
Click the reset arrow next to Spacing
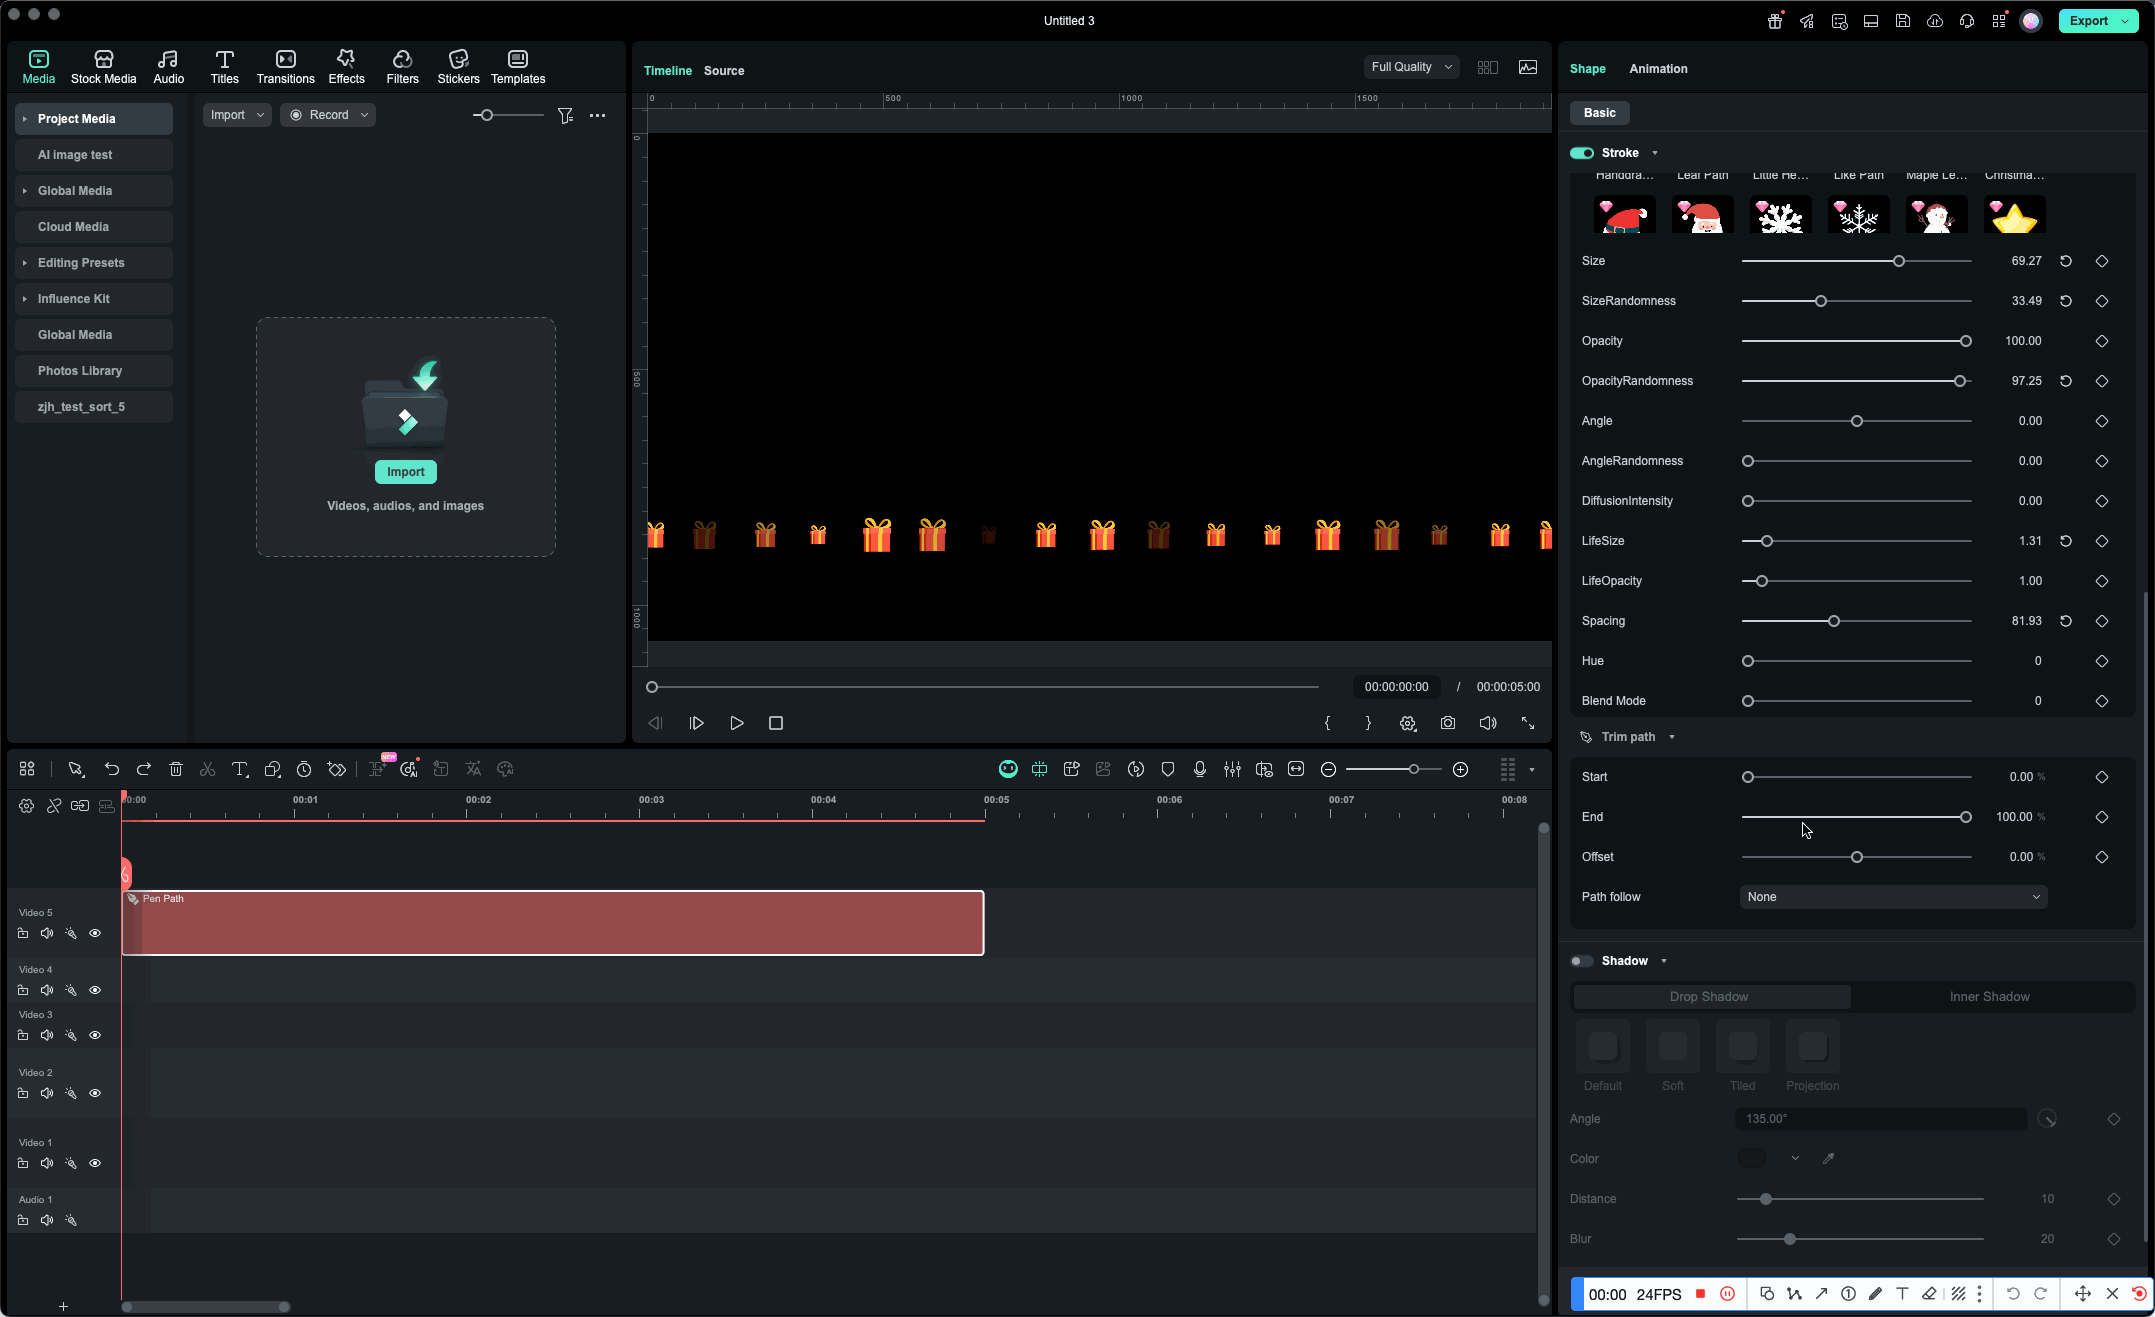pos(2066,621)
